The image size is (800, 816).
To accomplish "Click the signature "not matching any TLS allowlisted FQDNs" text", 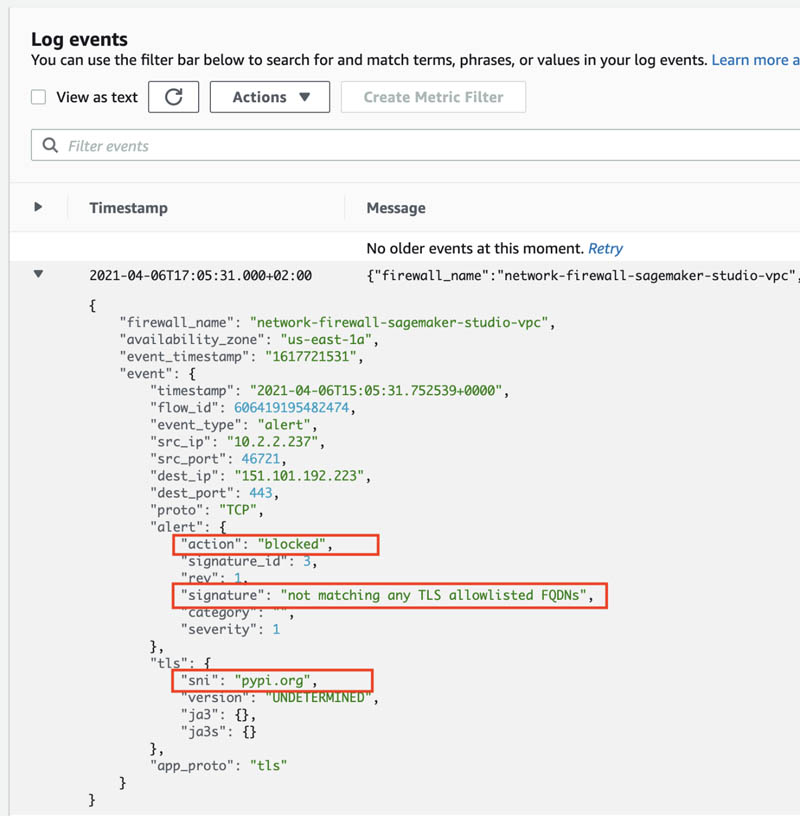I will 434,595.
